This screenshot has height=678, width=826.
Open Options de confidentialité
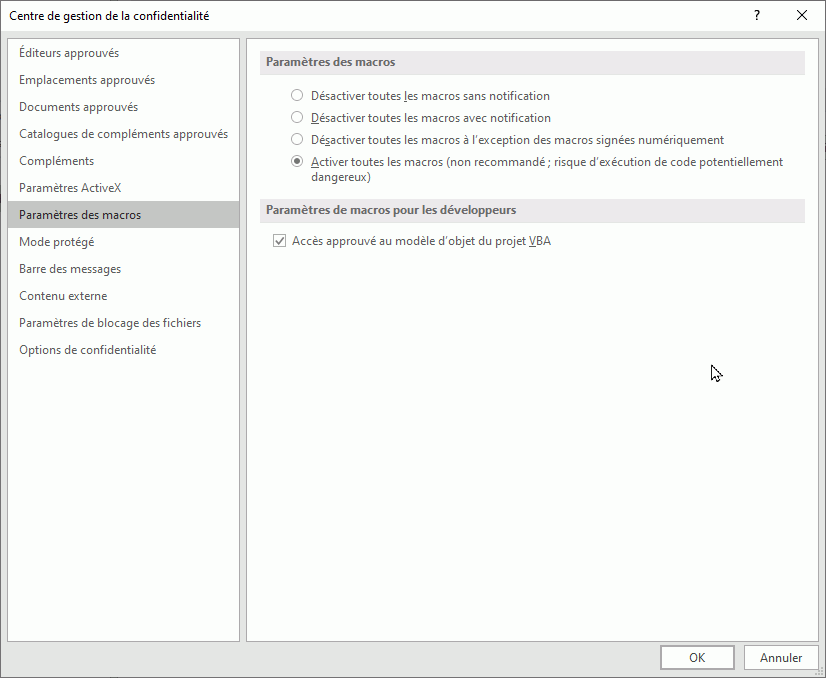(123, 350)
